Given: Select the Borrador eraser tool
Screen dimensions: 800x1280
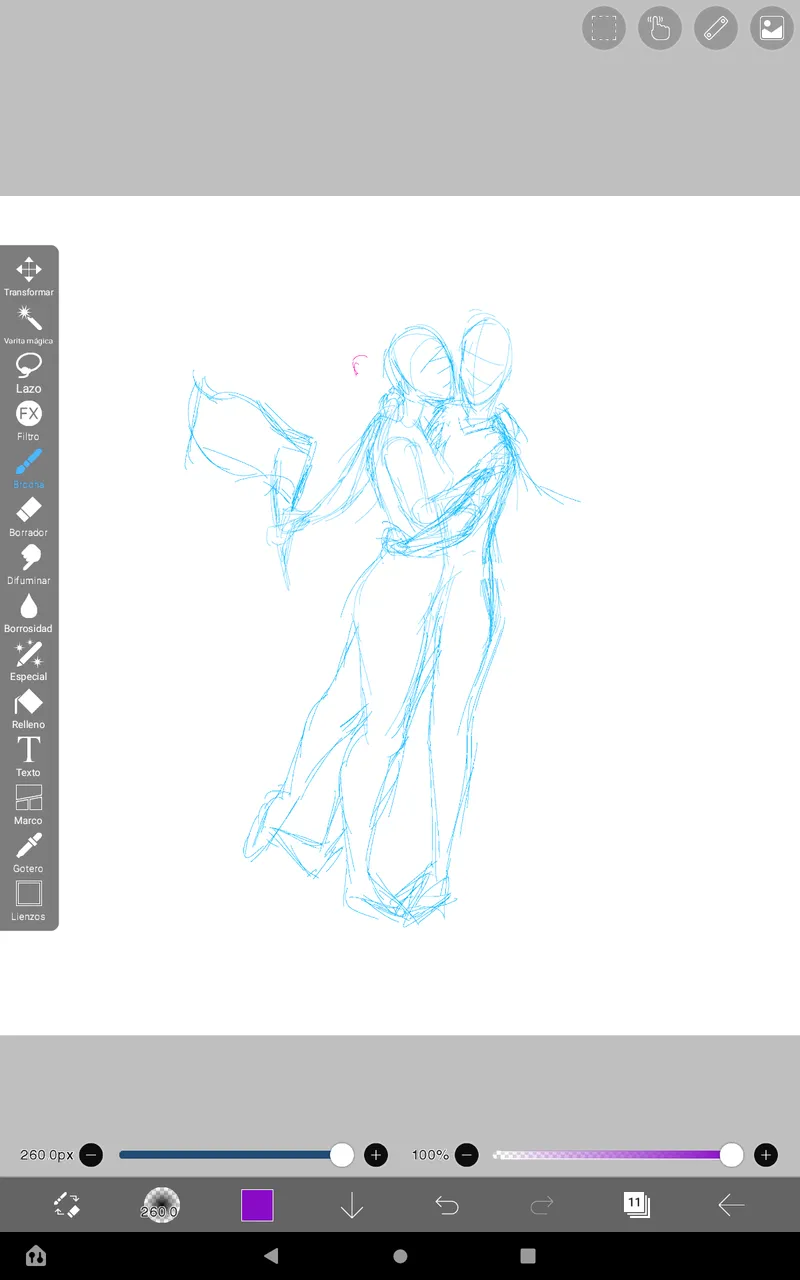Looking at the screenshot, I should click(29, 516).
